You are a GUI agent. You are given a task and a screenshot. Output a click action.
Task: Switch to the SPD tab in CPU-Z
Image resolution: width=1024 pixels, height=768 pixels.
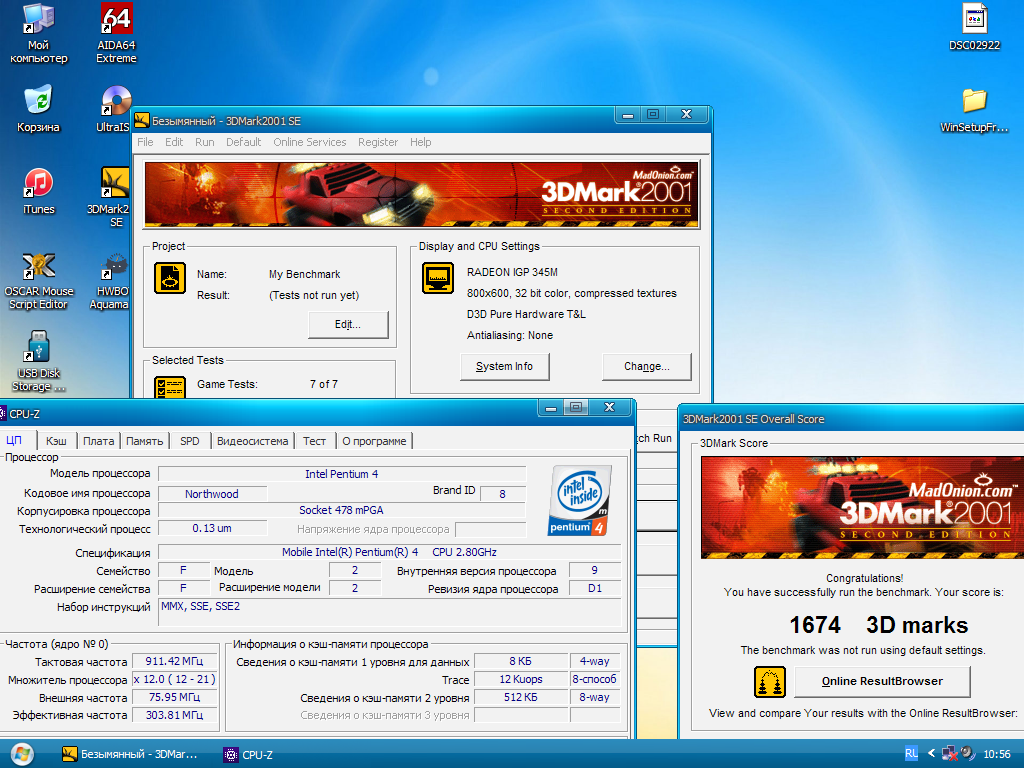point(189,441)
